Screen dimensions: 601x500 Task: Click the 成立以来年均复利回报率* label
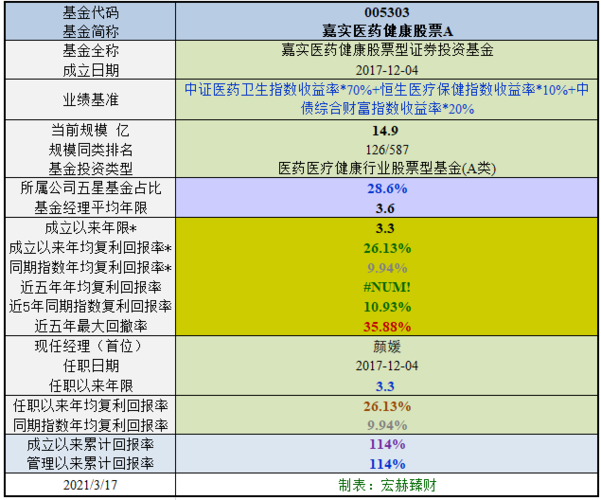click(x=90, y=248)
